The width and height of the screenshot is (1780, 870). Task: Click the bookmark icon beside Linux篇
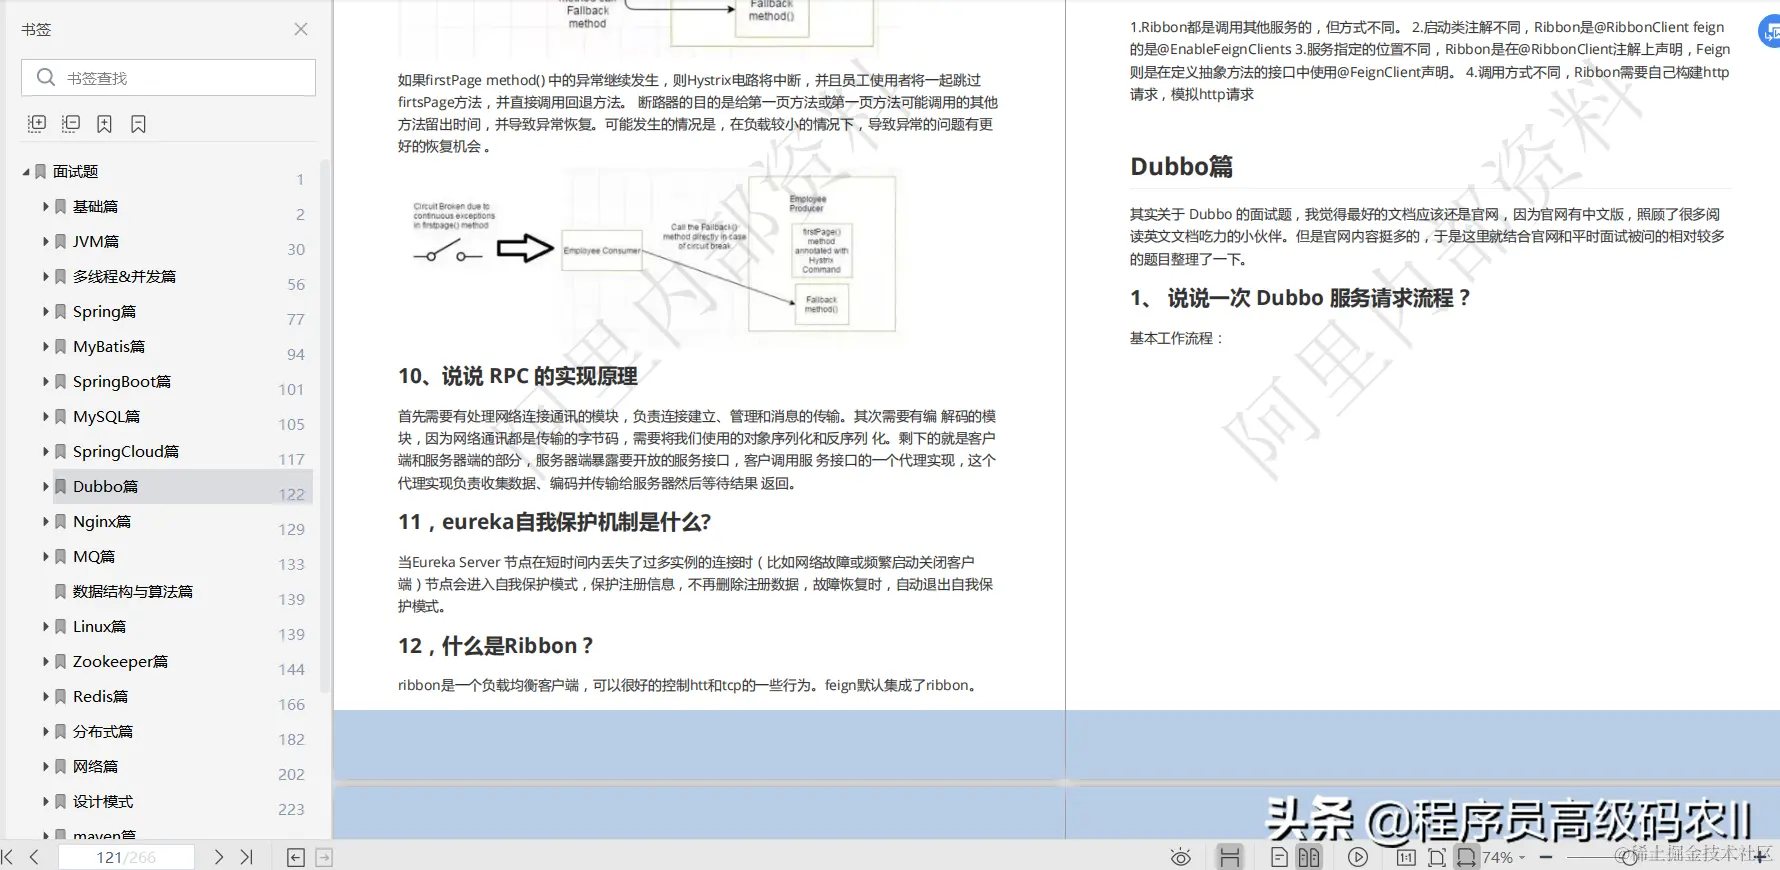click(61, 626)
